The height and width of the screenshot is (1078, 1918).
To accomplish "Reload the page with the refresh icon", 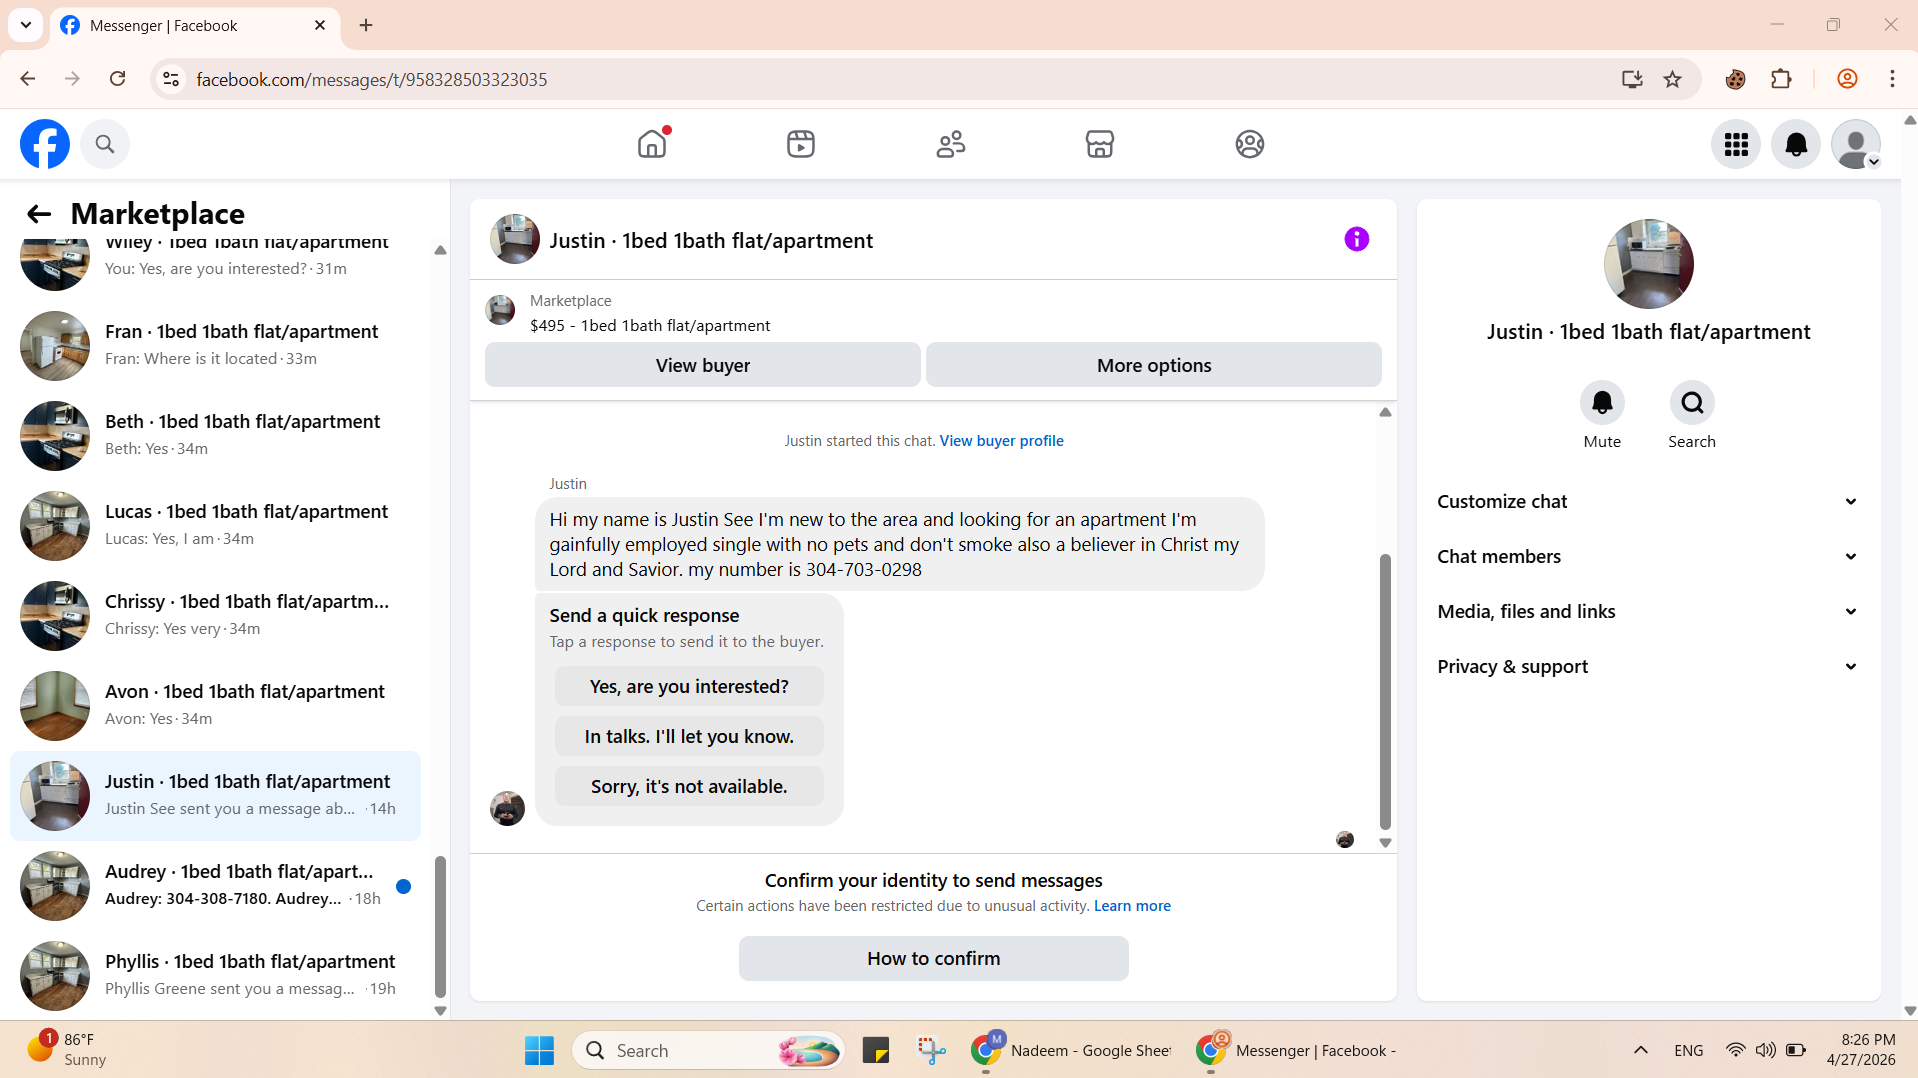I will click(118, 79).
